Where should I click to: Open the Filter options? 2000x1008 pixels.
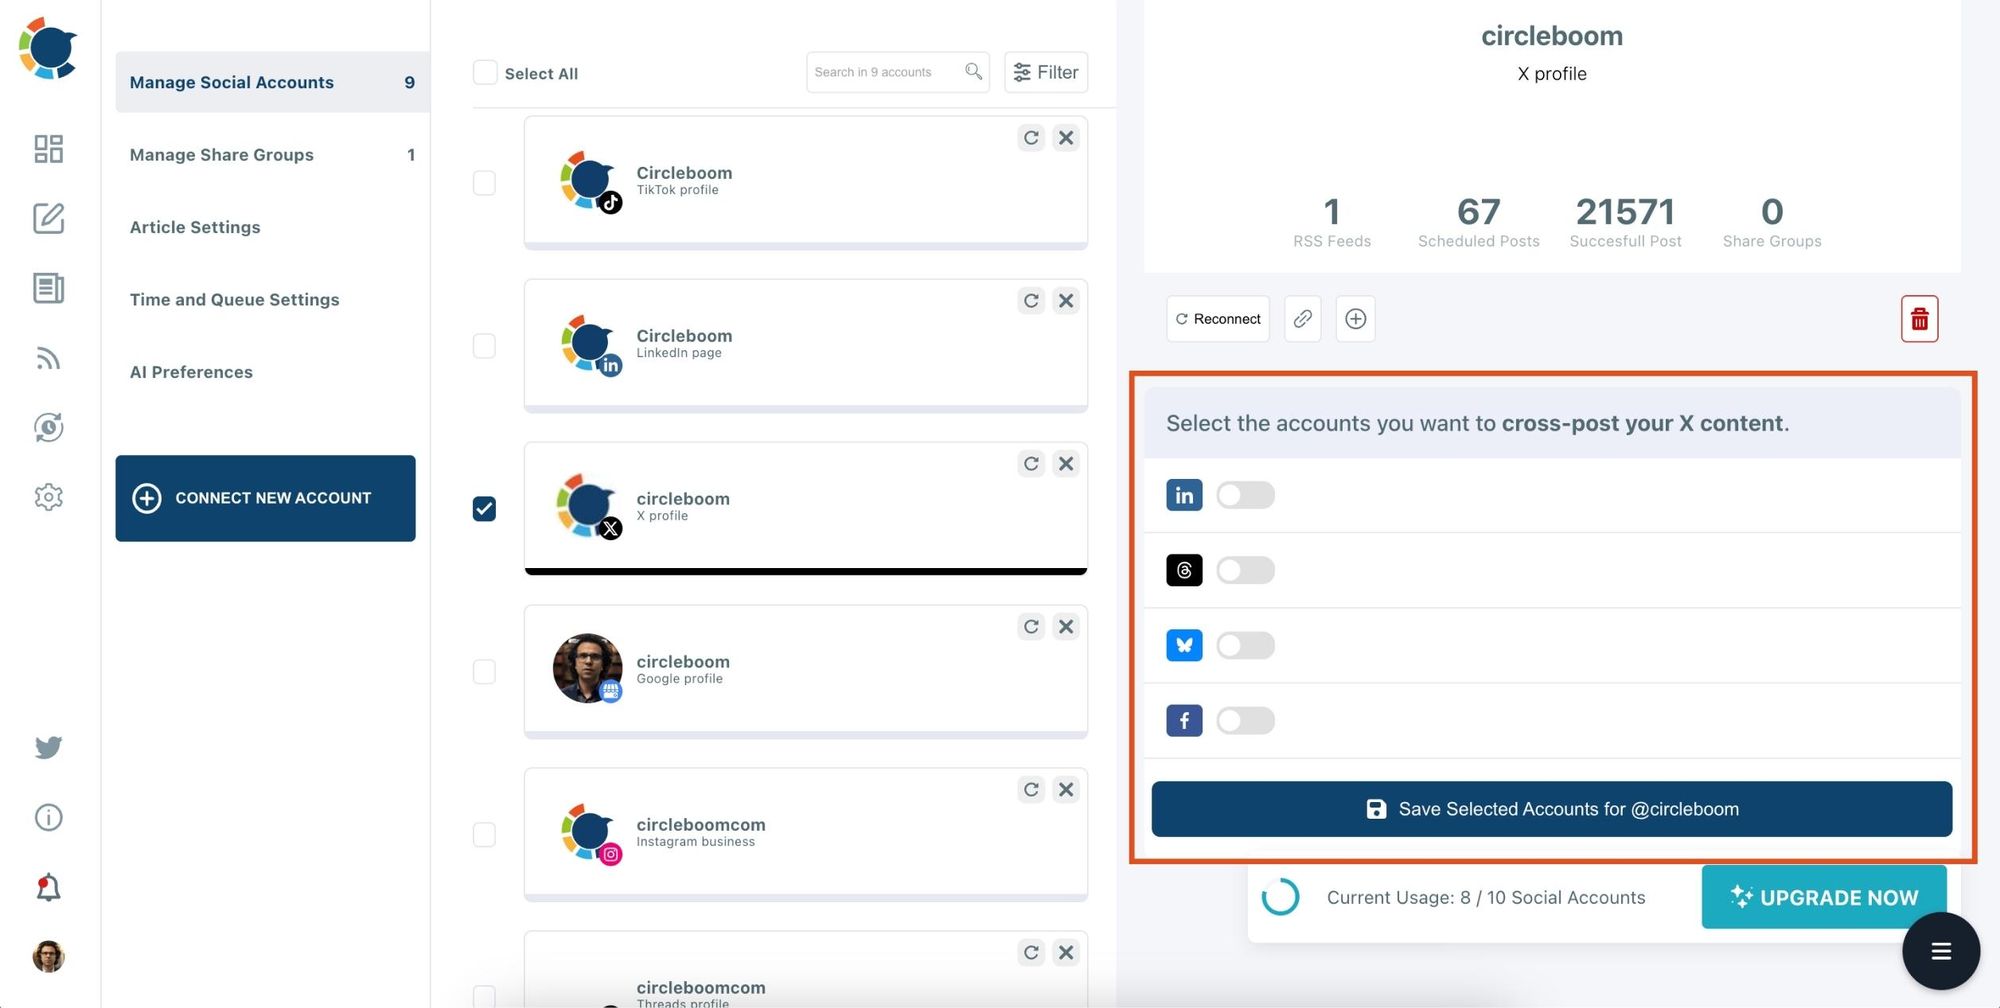point(1045,72)
